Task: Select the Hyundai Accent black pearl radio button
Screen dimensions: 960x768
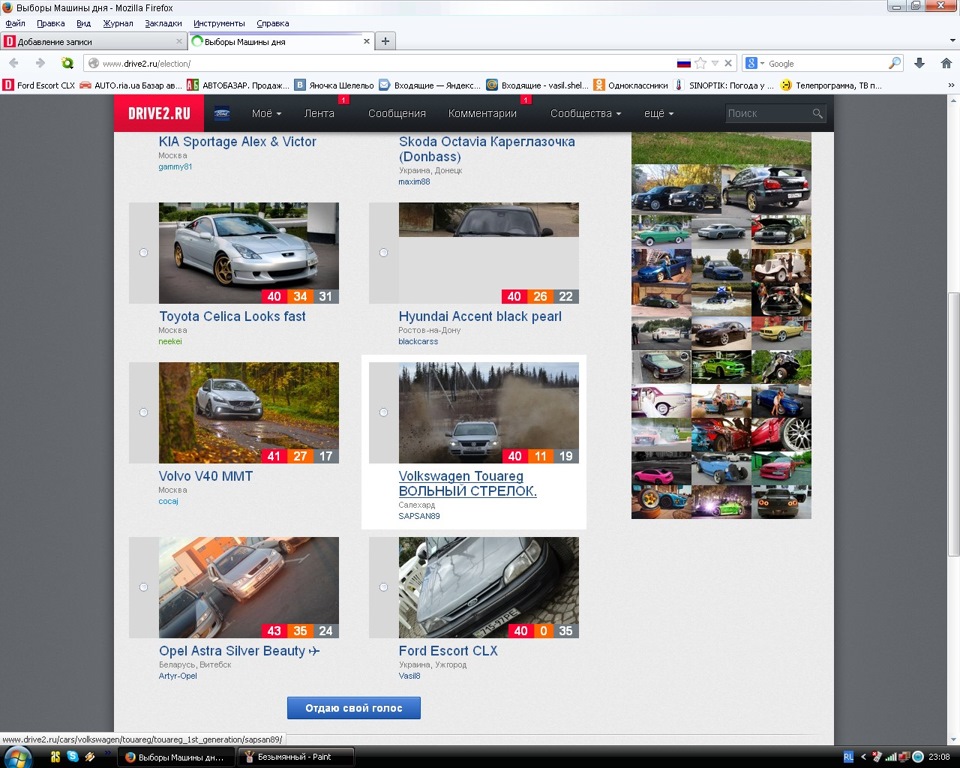Action: (x=383, y=252)
